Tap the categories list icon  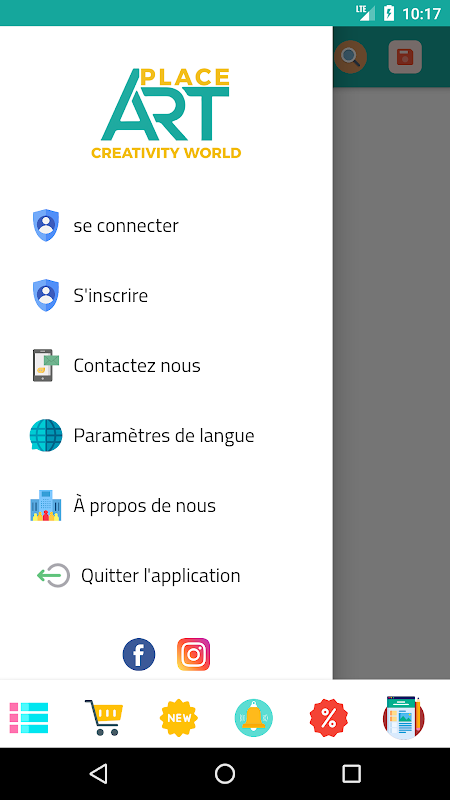coord(29,718)
